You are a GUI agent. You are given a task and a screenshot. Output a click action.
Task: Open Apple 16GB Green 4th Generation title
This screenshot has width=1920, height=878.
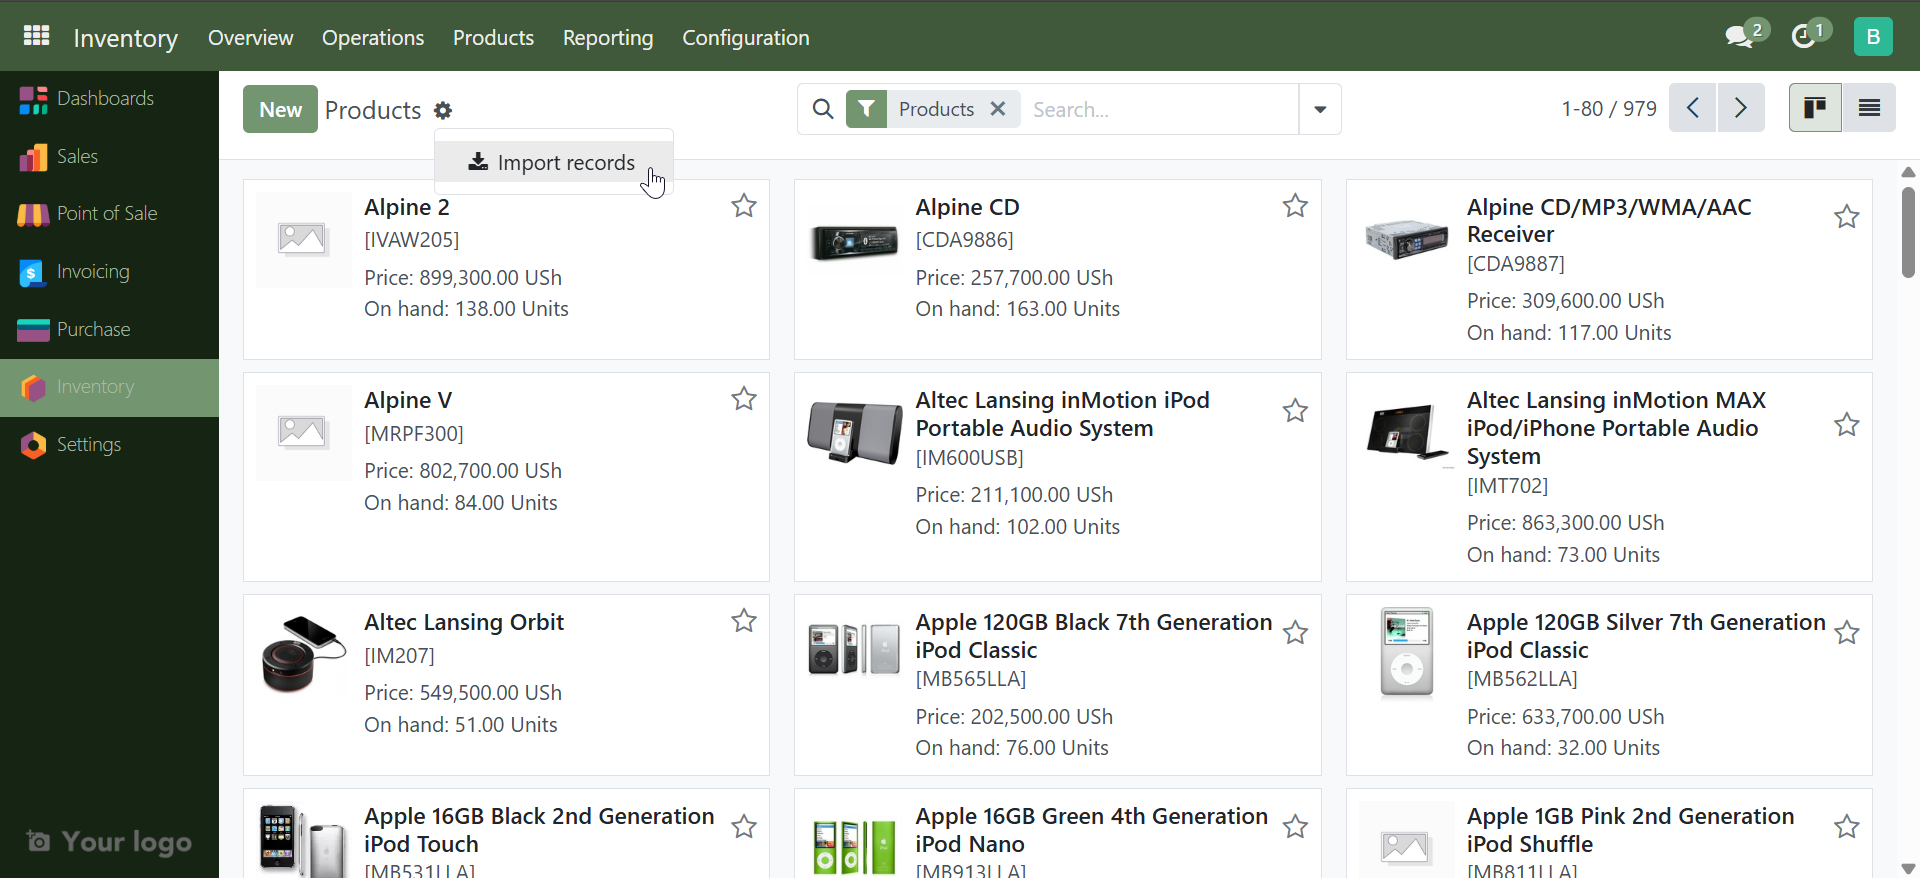click(x=1092, y=830)
